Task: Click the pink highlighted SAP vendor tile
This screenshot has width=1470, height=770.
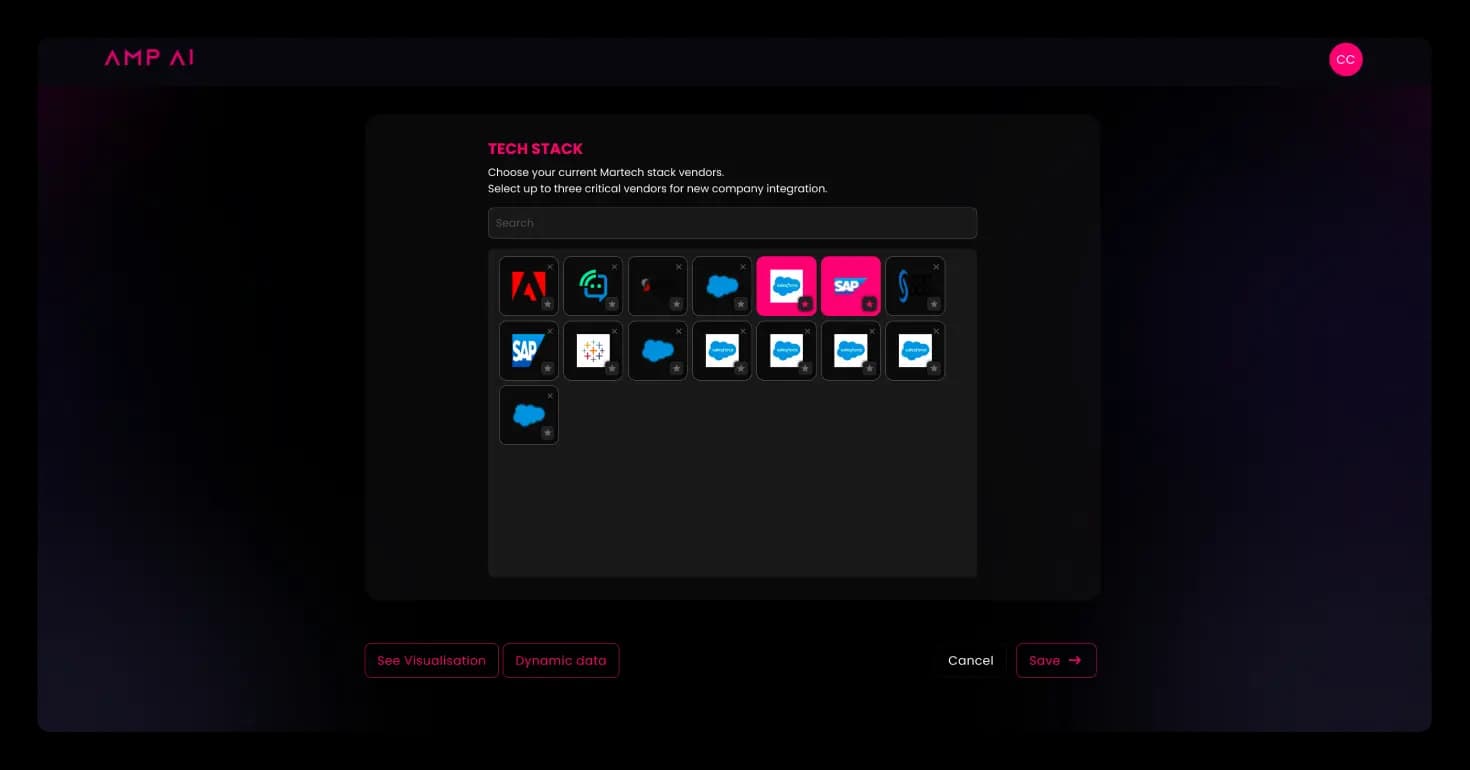Action: click(850, 285)
